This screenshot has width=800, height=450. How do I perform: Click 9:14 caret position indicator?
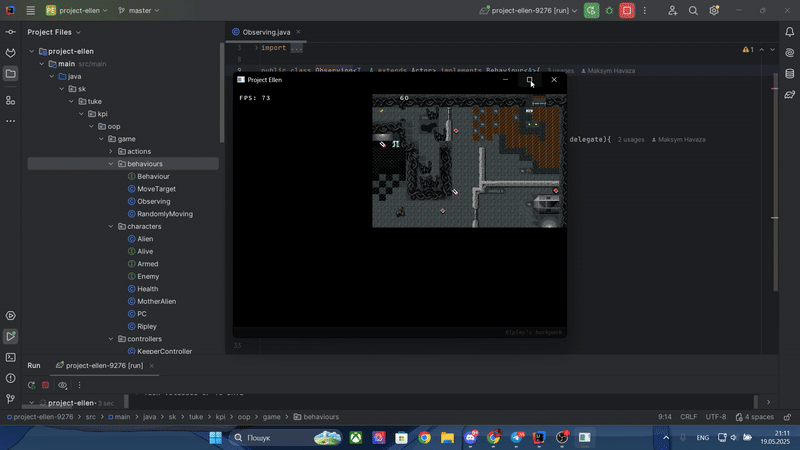[x=665, y=417]
